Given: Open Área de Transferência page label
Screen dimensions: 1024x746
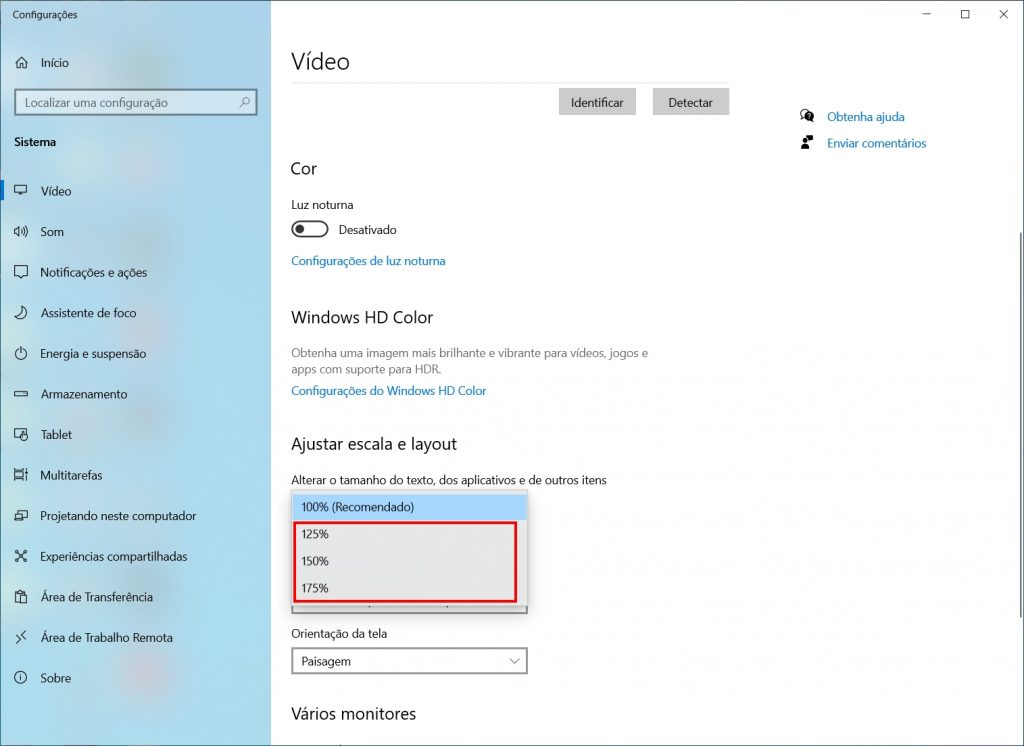Looking at the screenshot, I should (97, 597).
